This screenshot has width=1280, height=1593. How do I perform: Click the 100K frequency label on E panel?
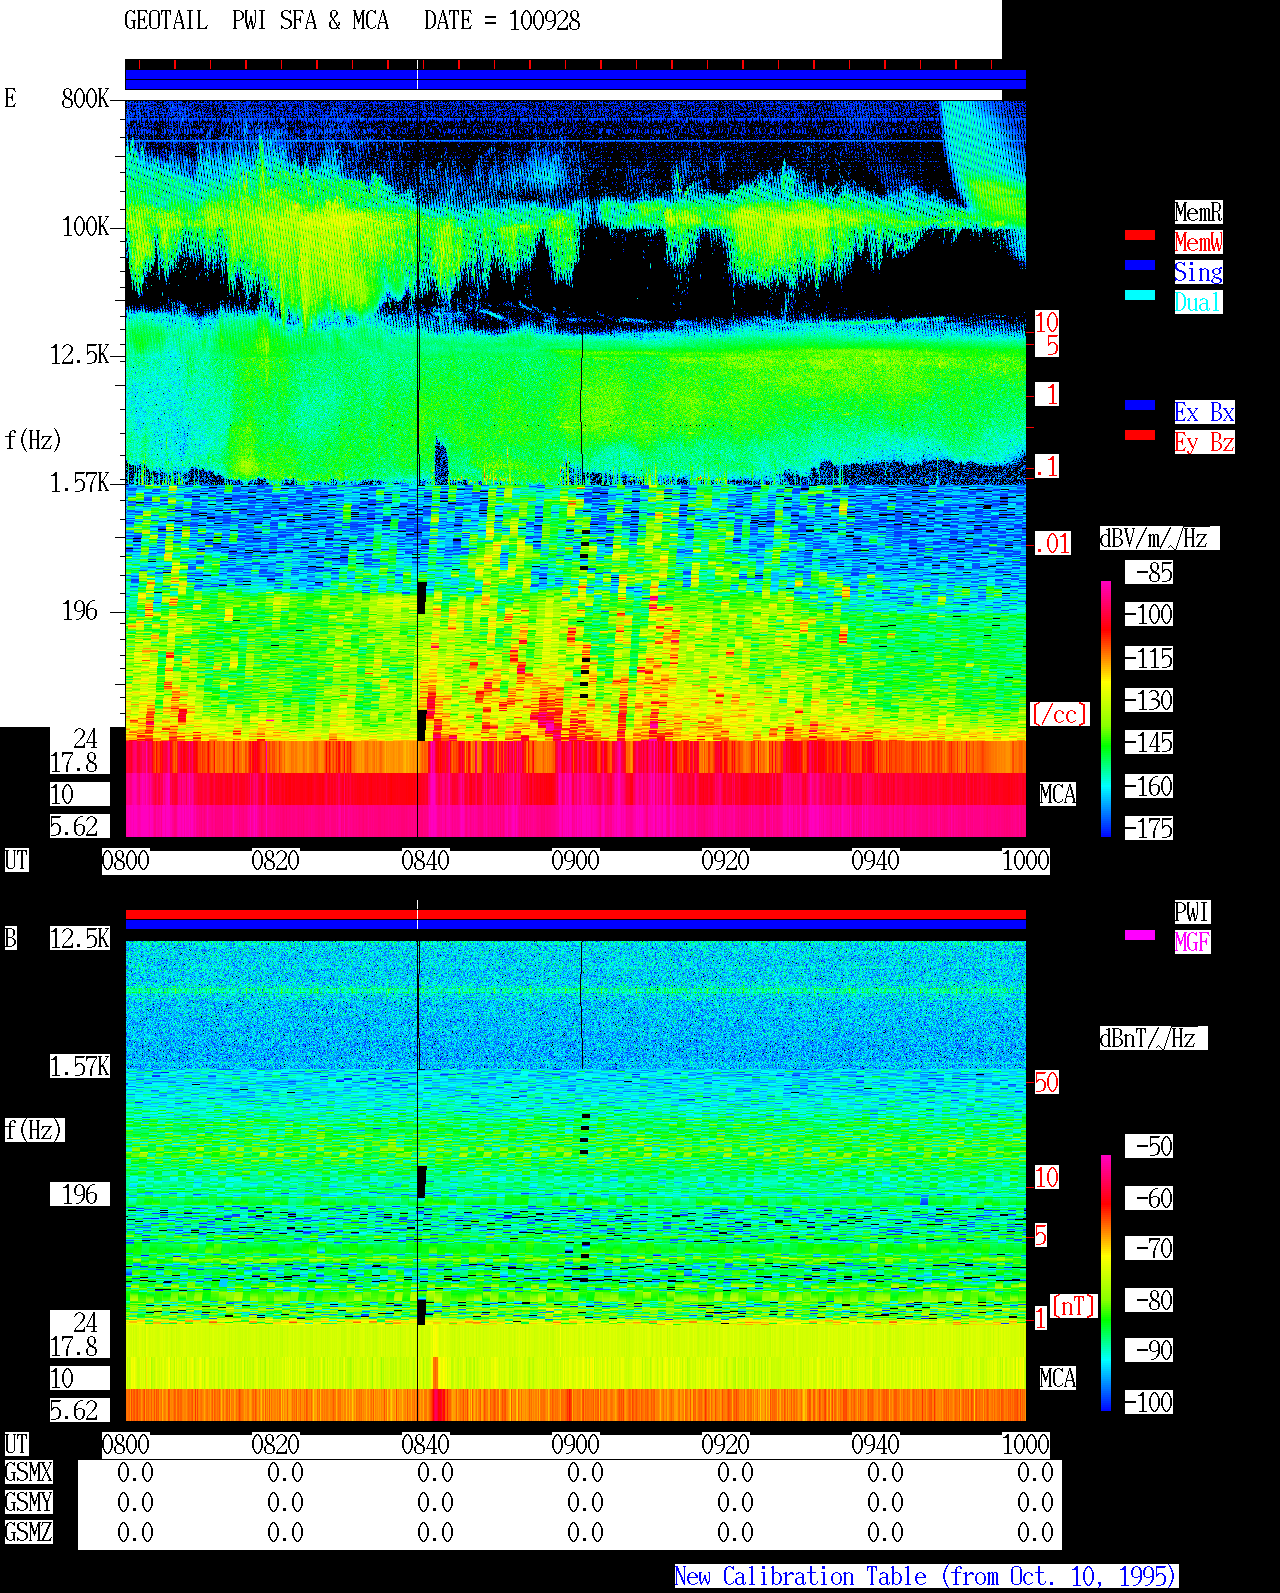86,227
